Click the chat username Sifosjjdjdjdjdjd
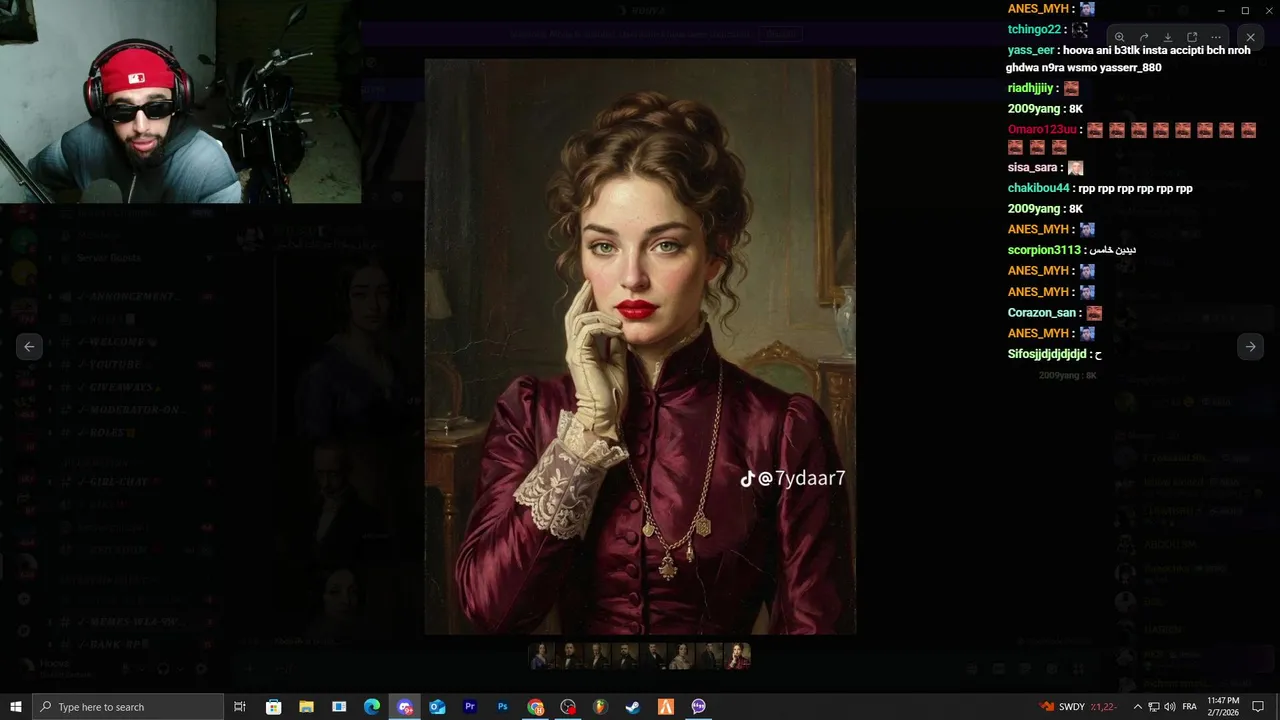The height and width of the screenshot is (720, 1280). click(1047, 354)
